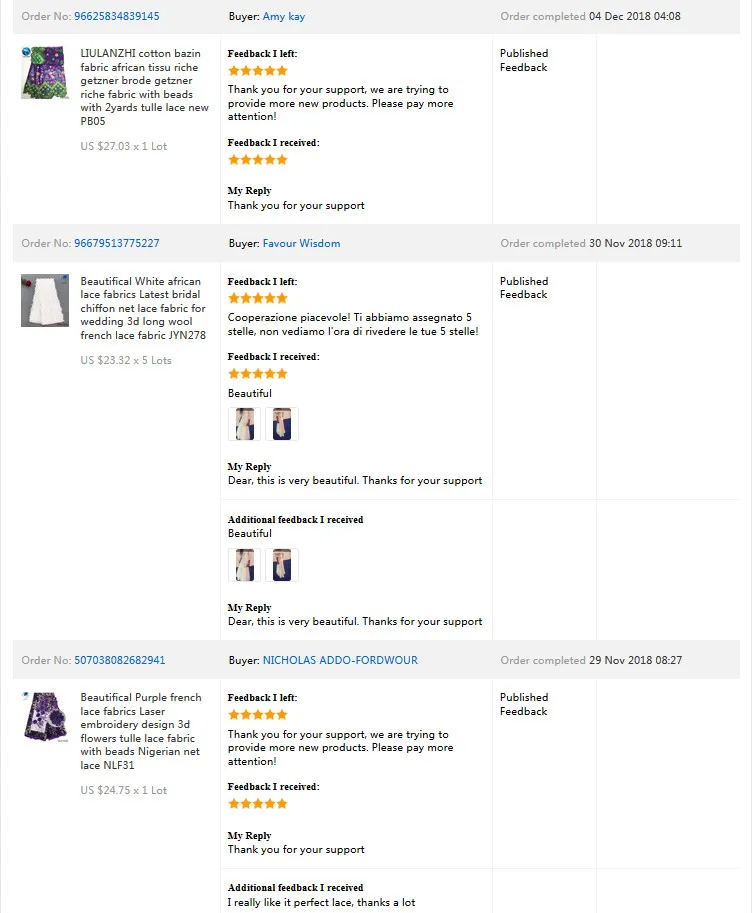Click star rating left for Amy kay
Screen dimensions: 752x913
[258, 71]
